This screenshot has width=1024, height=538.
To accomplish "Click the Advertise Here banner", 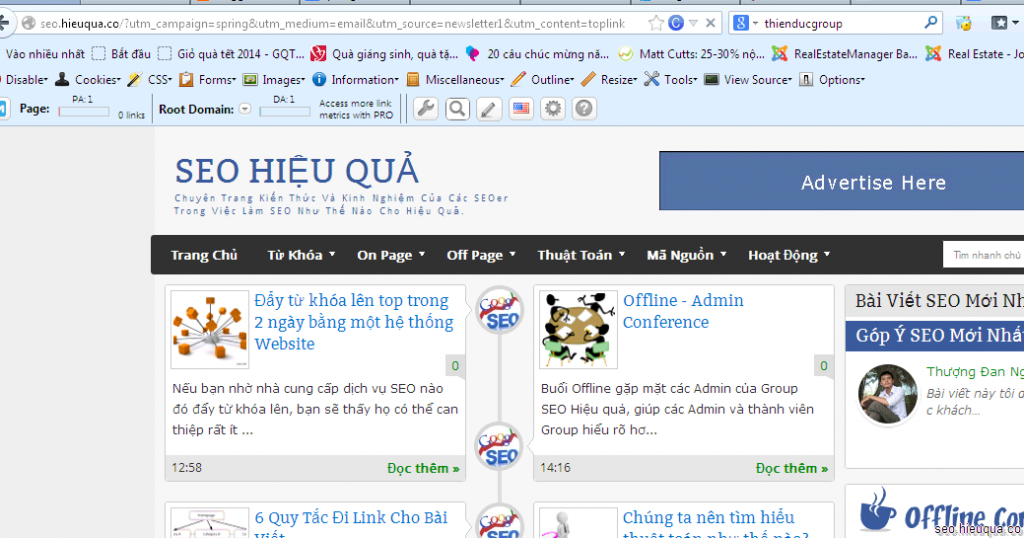I will tap(841, 181).
